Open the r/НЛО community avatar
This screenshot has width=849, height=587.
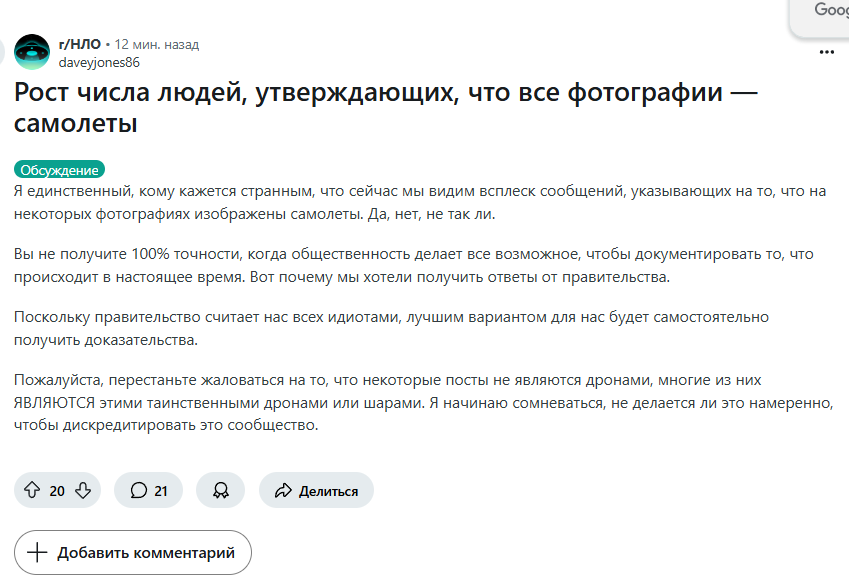(31, 52)
